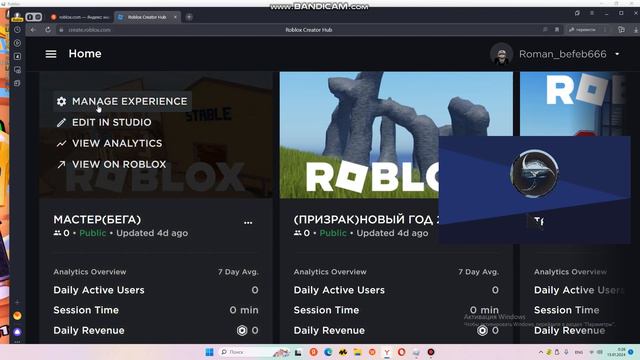Open Bandicam recorder icon on taskbar

click(x=431, y=352)
